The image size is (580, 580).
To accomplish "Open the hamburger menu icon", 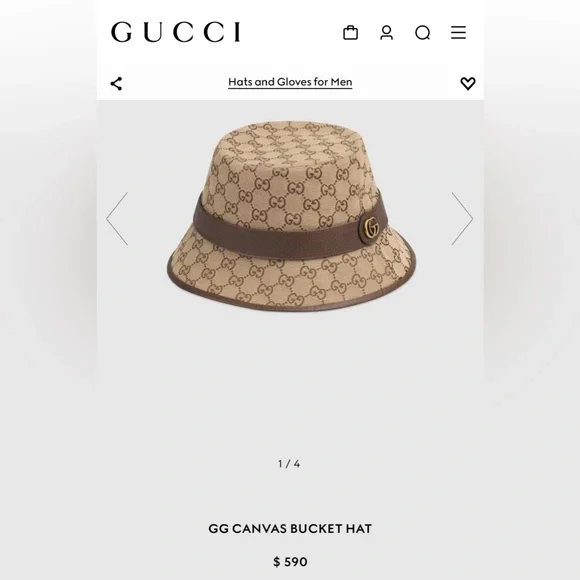I will (x=458, y=33).
